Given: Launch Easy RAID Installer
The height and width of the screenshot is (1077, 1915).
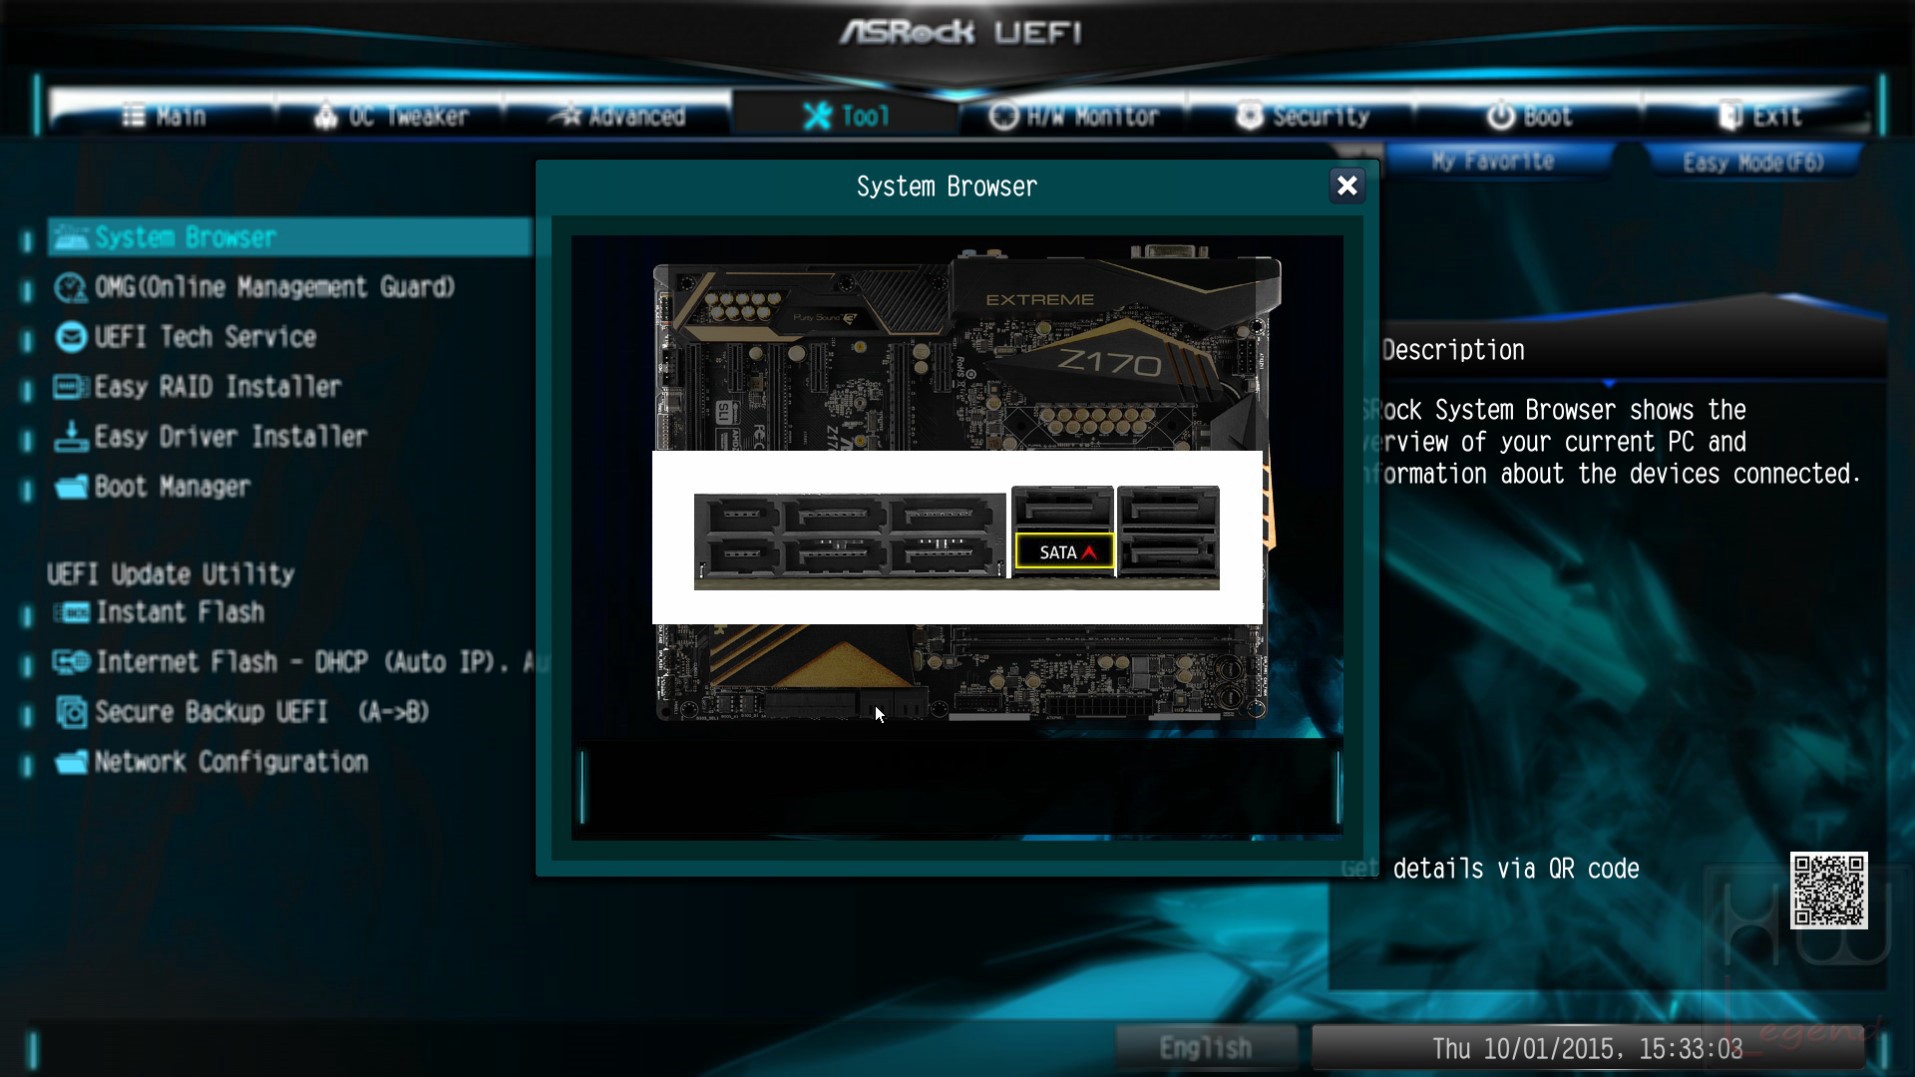Looking at the screenshot, I should click(x=217, y=387).
